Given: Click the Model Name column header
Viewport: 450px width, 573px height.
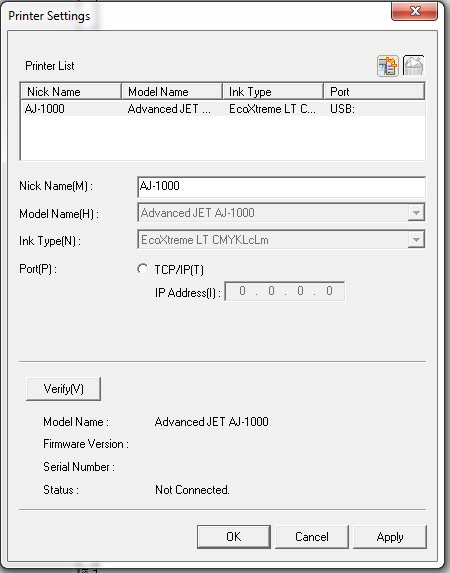Looking at the screenshot, I should 172,91.
